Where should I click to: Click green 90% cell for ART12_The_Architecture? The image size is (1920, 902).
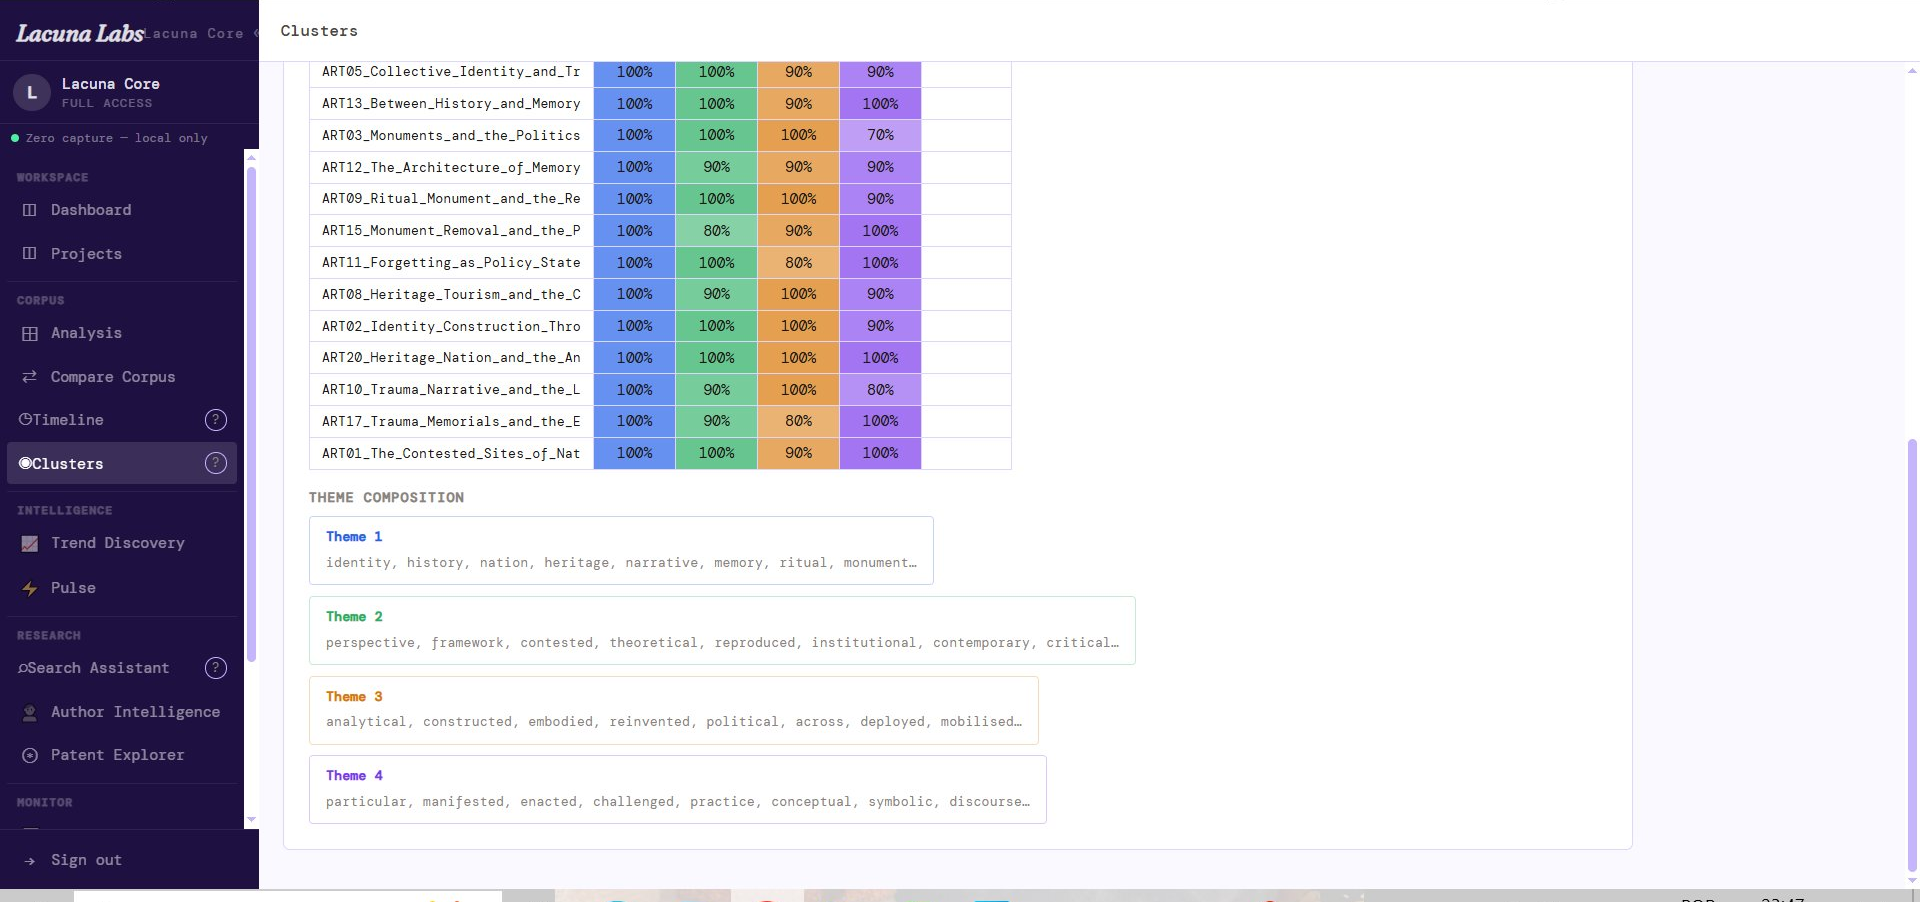716,167
